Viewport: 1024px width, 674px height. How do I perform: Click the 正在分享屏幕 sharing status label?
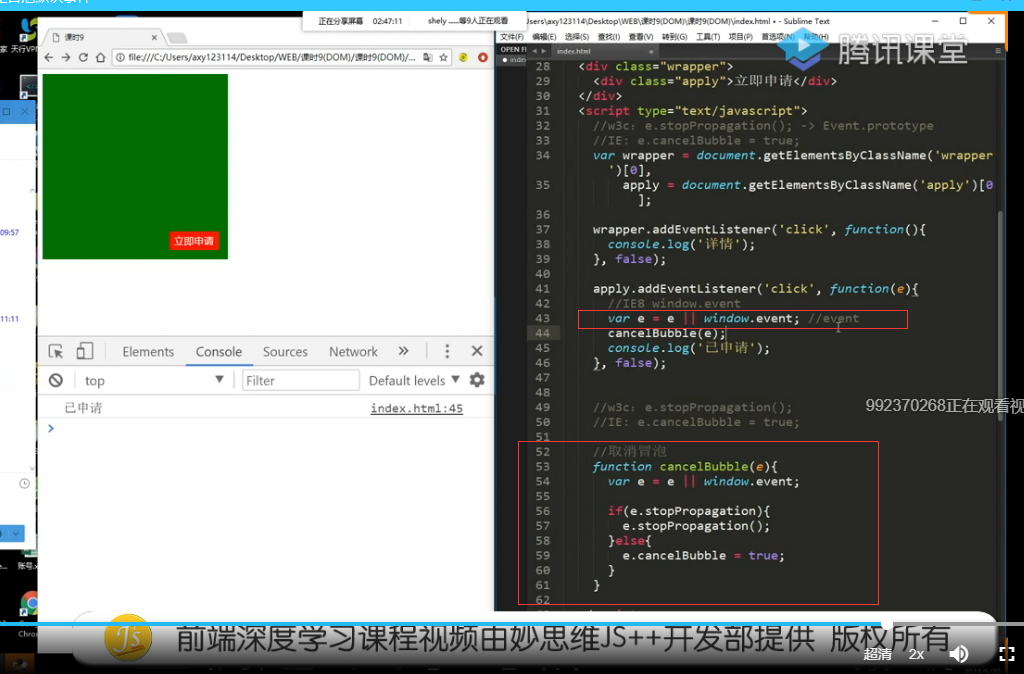340,21
